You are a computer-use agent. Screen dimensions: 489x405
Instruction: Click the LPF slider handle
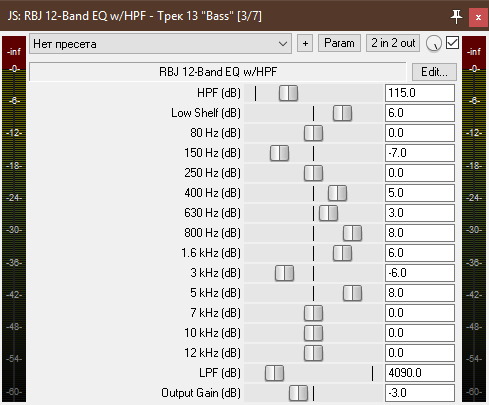coord(274,373)
